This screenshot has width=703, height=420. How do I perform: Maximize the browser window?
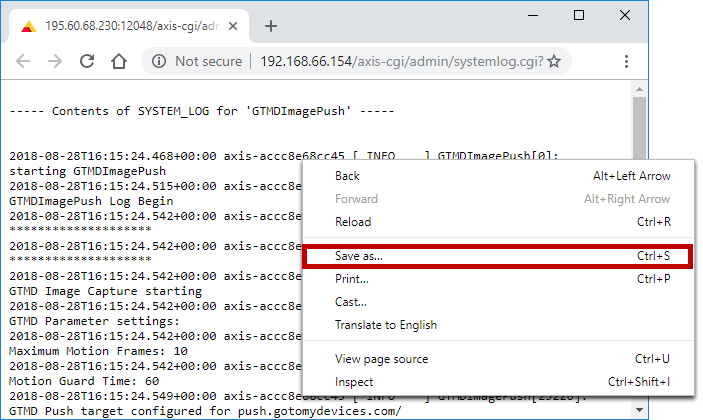tap(579, 16)
